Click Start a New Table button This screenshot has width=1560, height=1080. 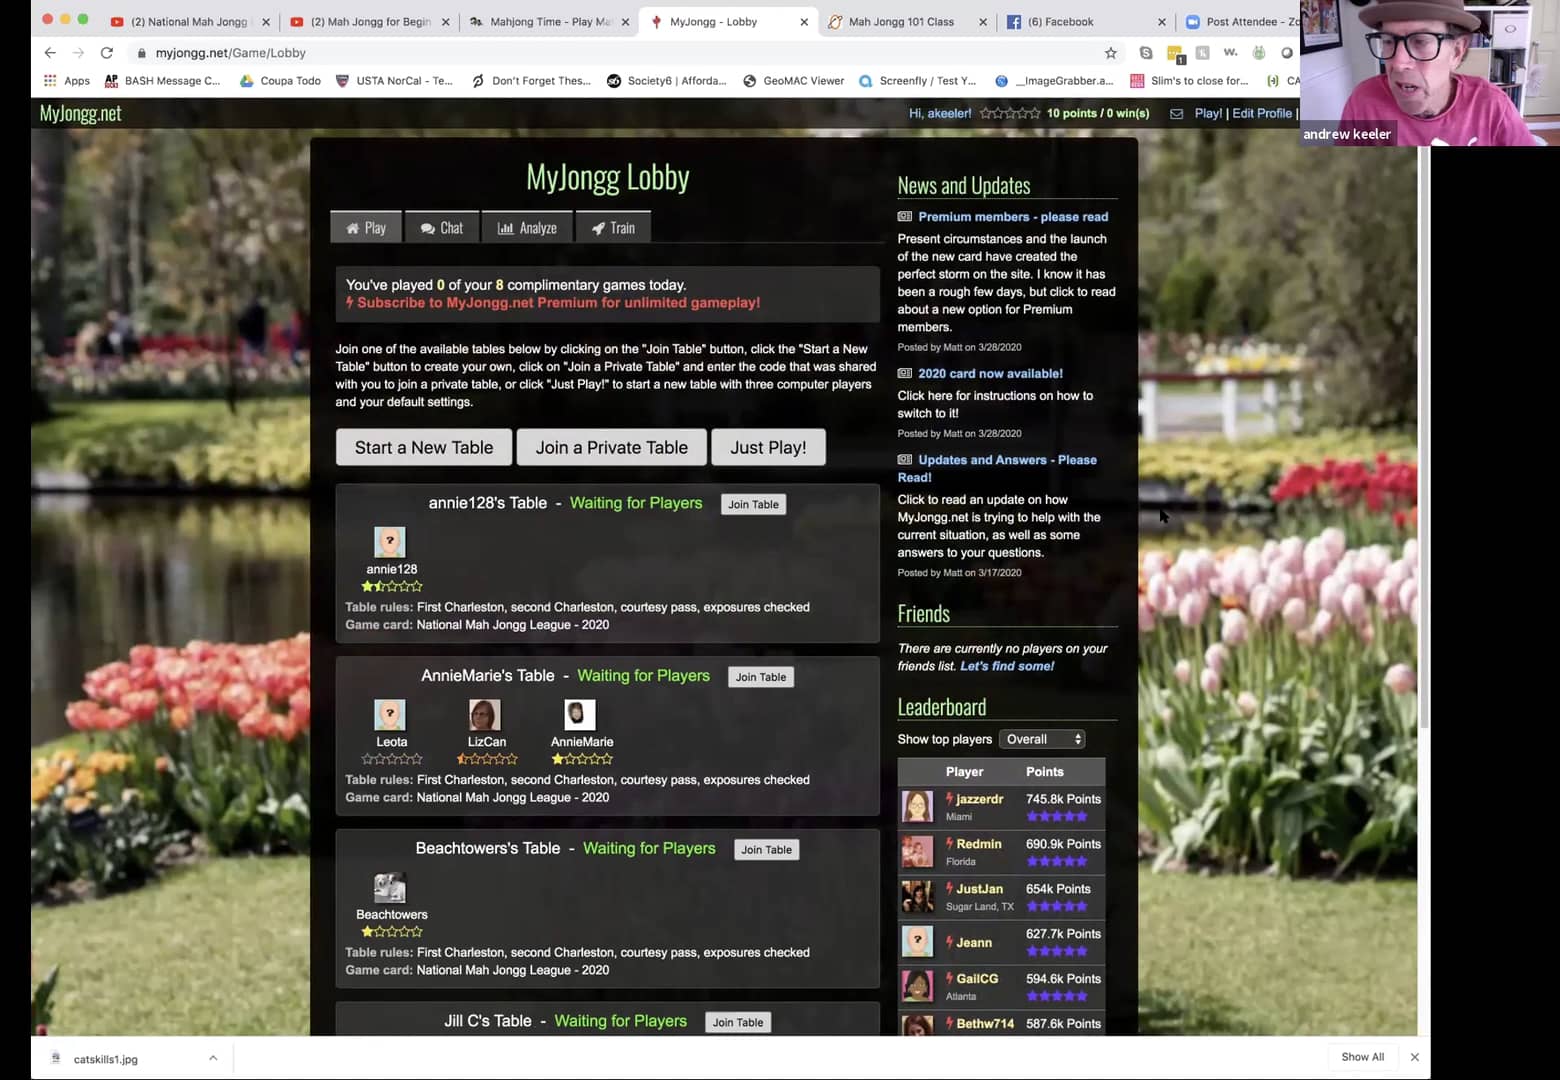tap(424, 447)
